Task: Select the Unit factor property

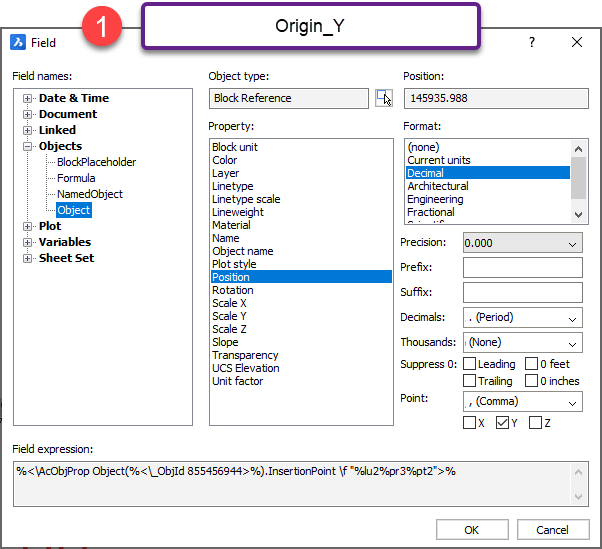Action: 301,381
